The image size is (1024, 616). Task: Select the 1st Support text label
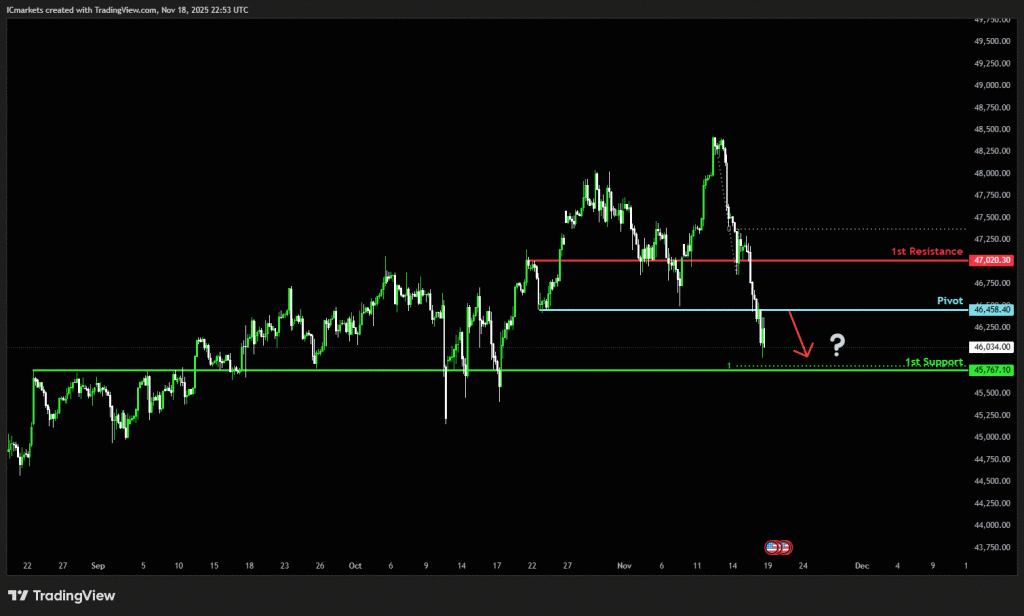(x=933, y=361)
